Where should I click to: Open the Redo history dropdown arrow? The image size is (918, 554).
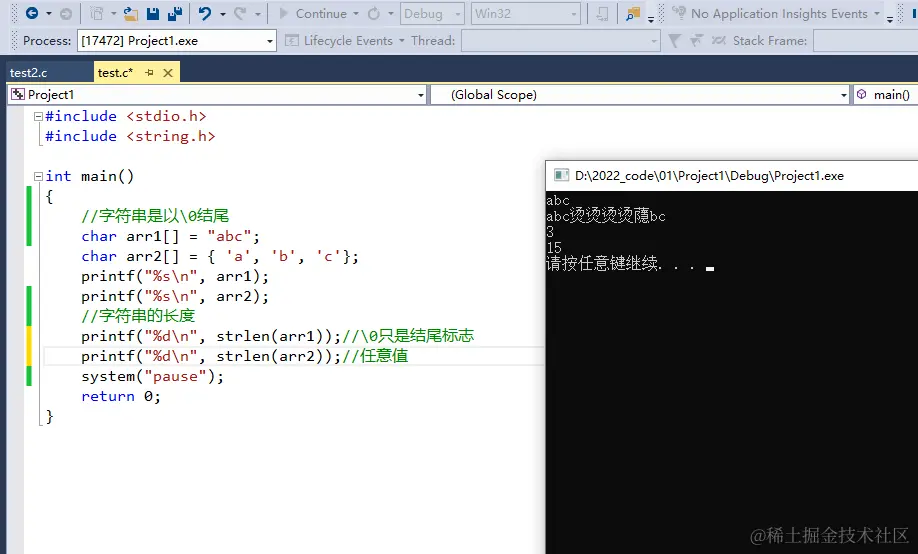click(x=258, y=14)
